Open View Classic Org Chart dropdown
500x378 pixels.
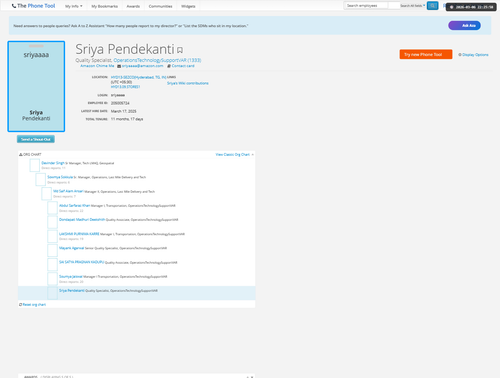tap(234, 154)
